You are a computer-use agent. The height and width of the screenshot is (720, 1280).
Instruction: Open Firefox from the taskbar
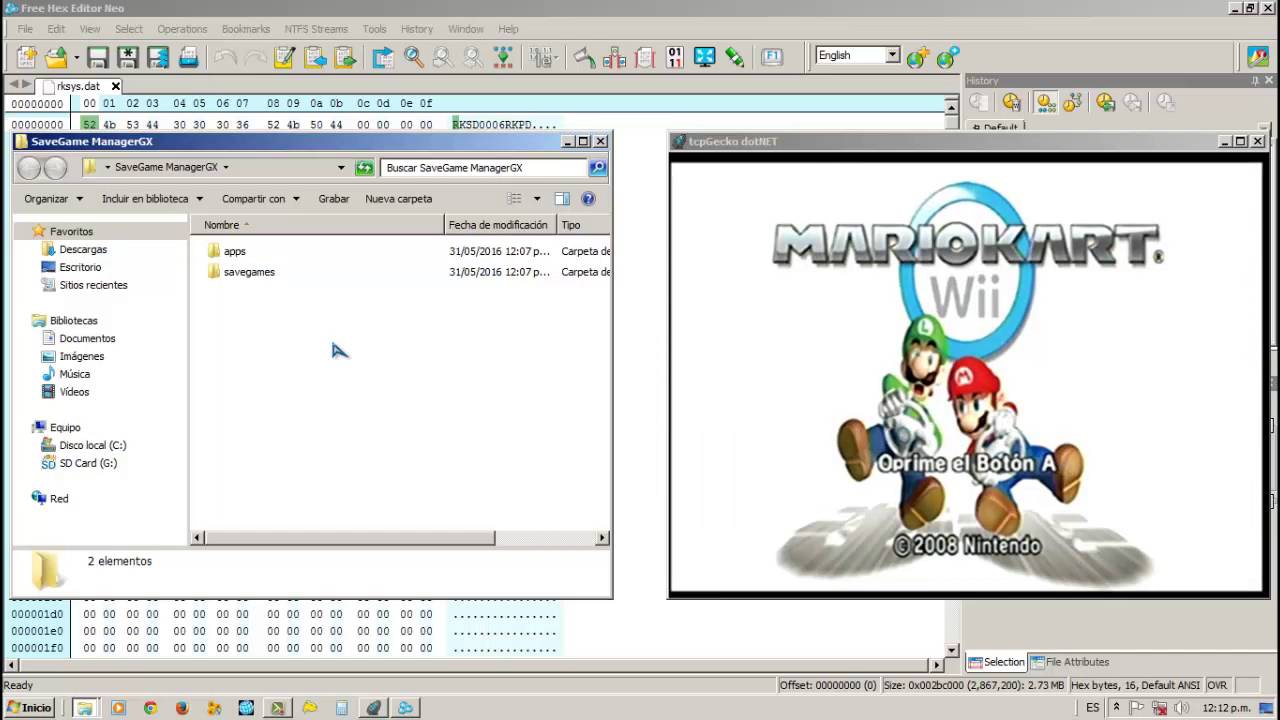182,708
